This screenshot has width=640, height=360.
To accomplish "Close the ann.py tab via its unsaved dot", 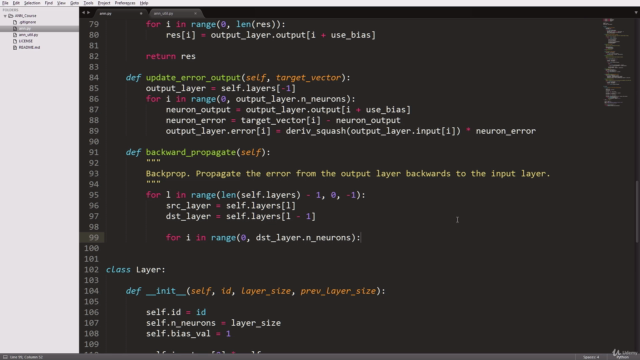I will pyautogui.click(x=141, y=13).
